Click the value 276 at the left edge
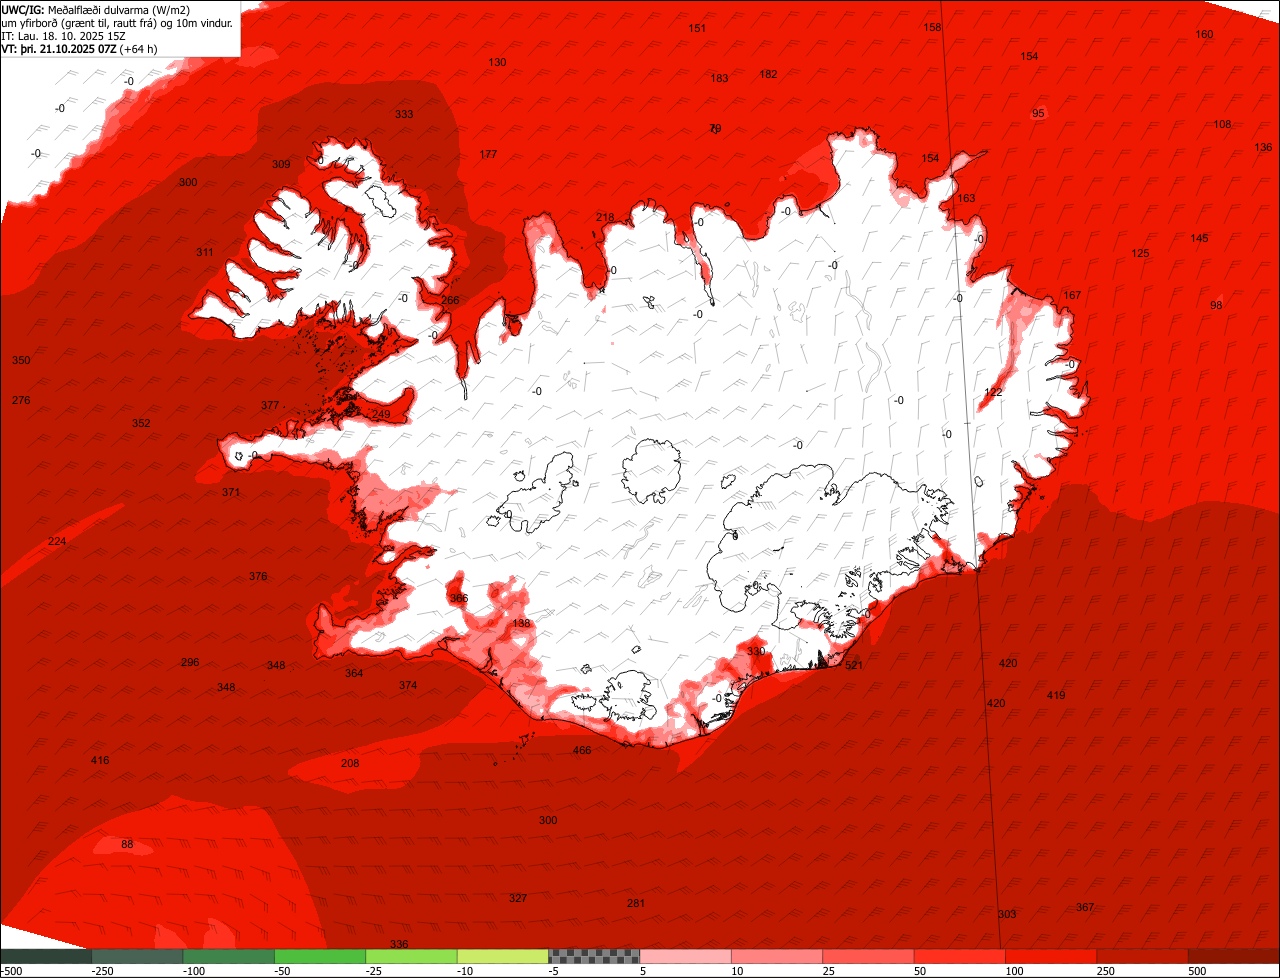Viewport: 1280px width, 978px height. [x=21, y=401]
